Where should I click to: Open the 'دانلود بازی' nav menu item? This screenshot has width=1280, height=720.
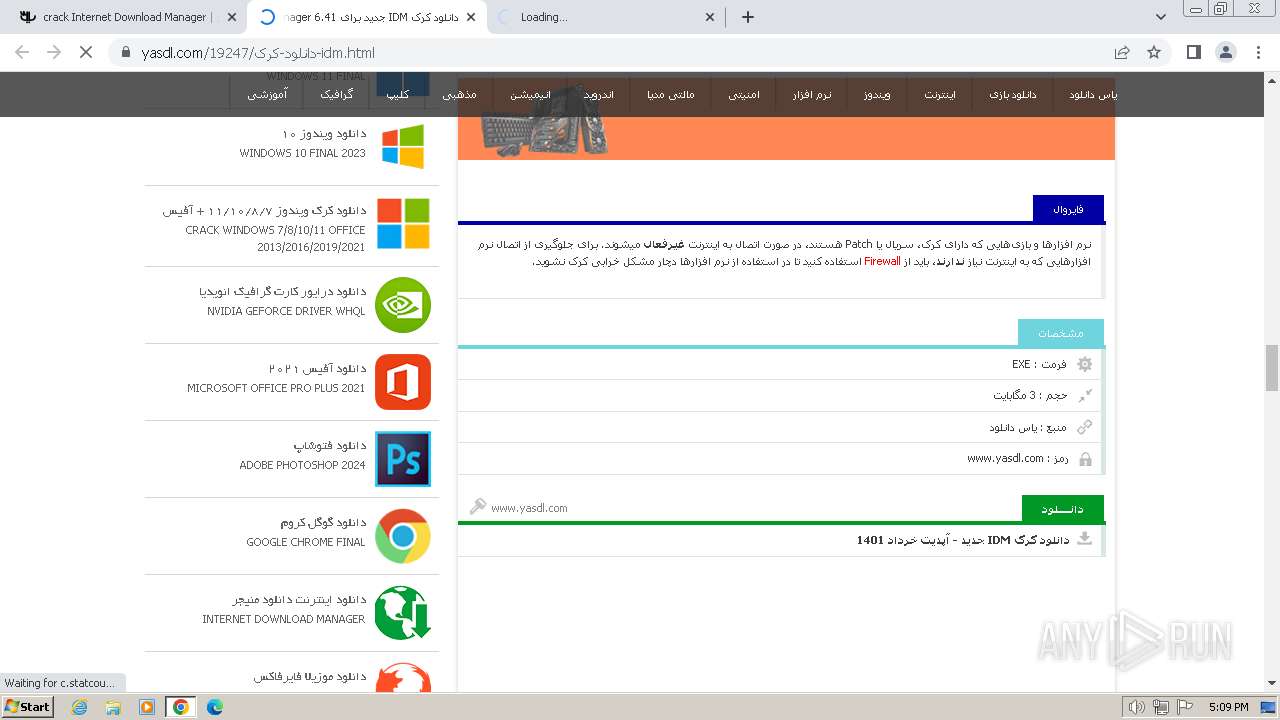1013,95
